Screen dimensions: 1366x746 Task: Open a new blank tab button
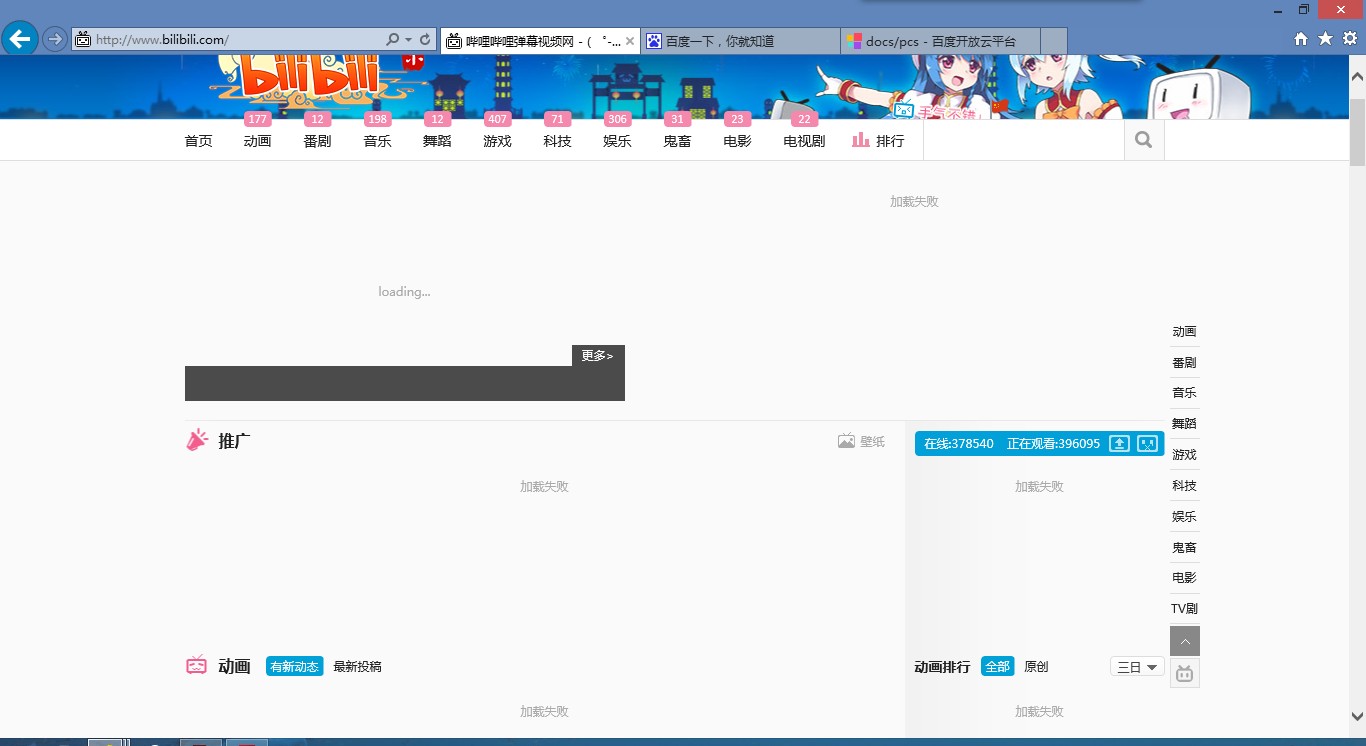click(1053, 41)
